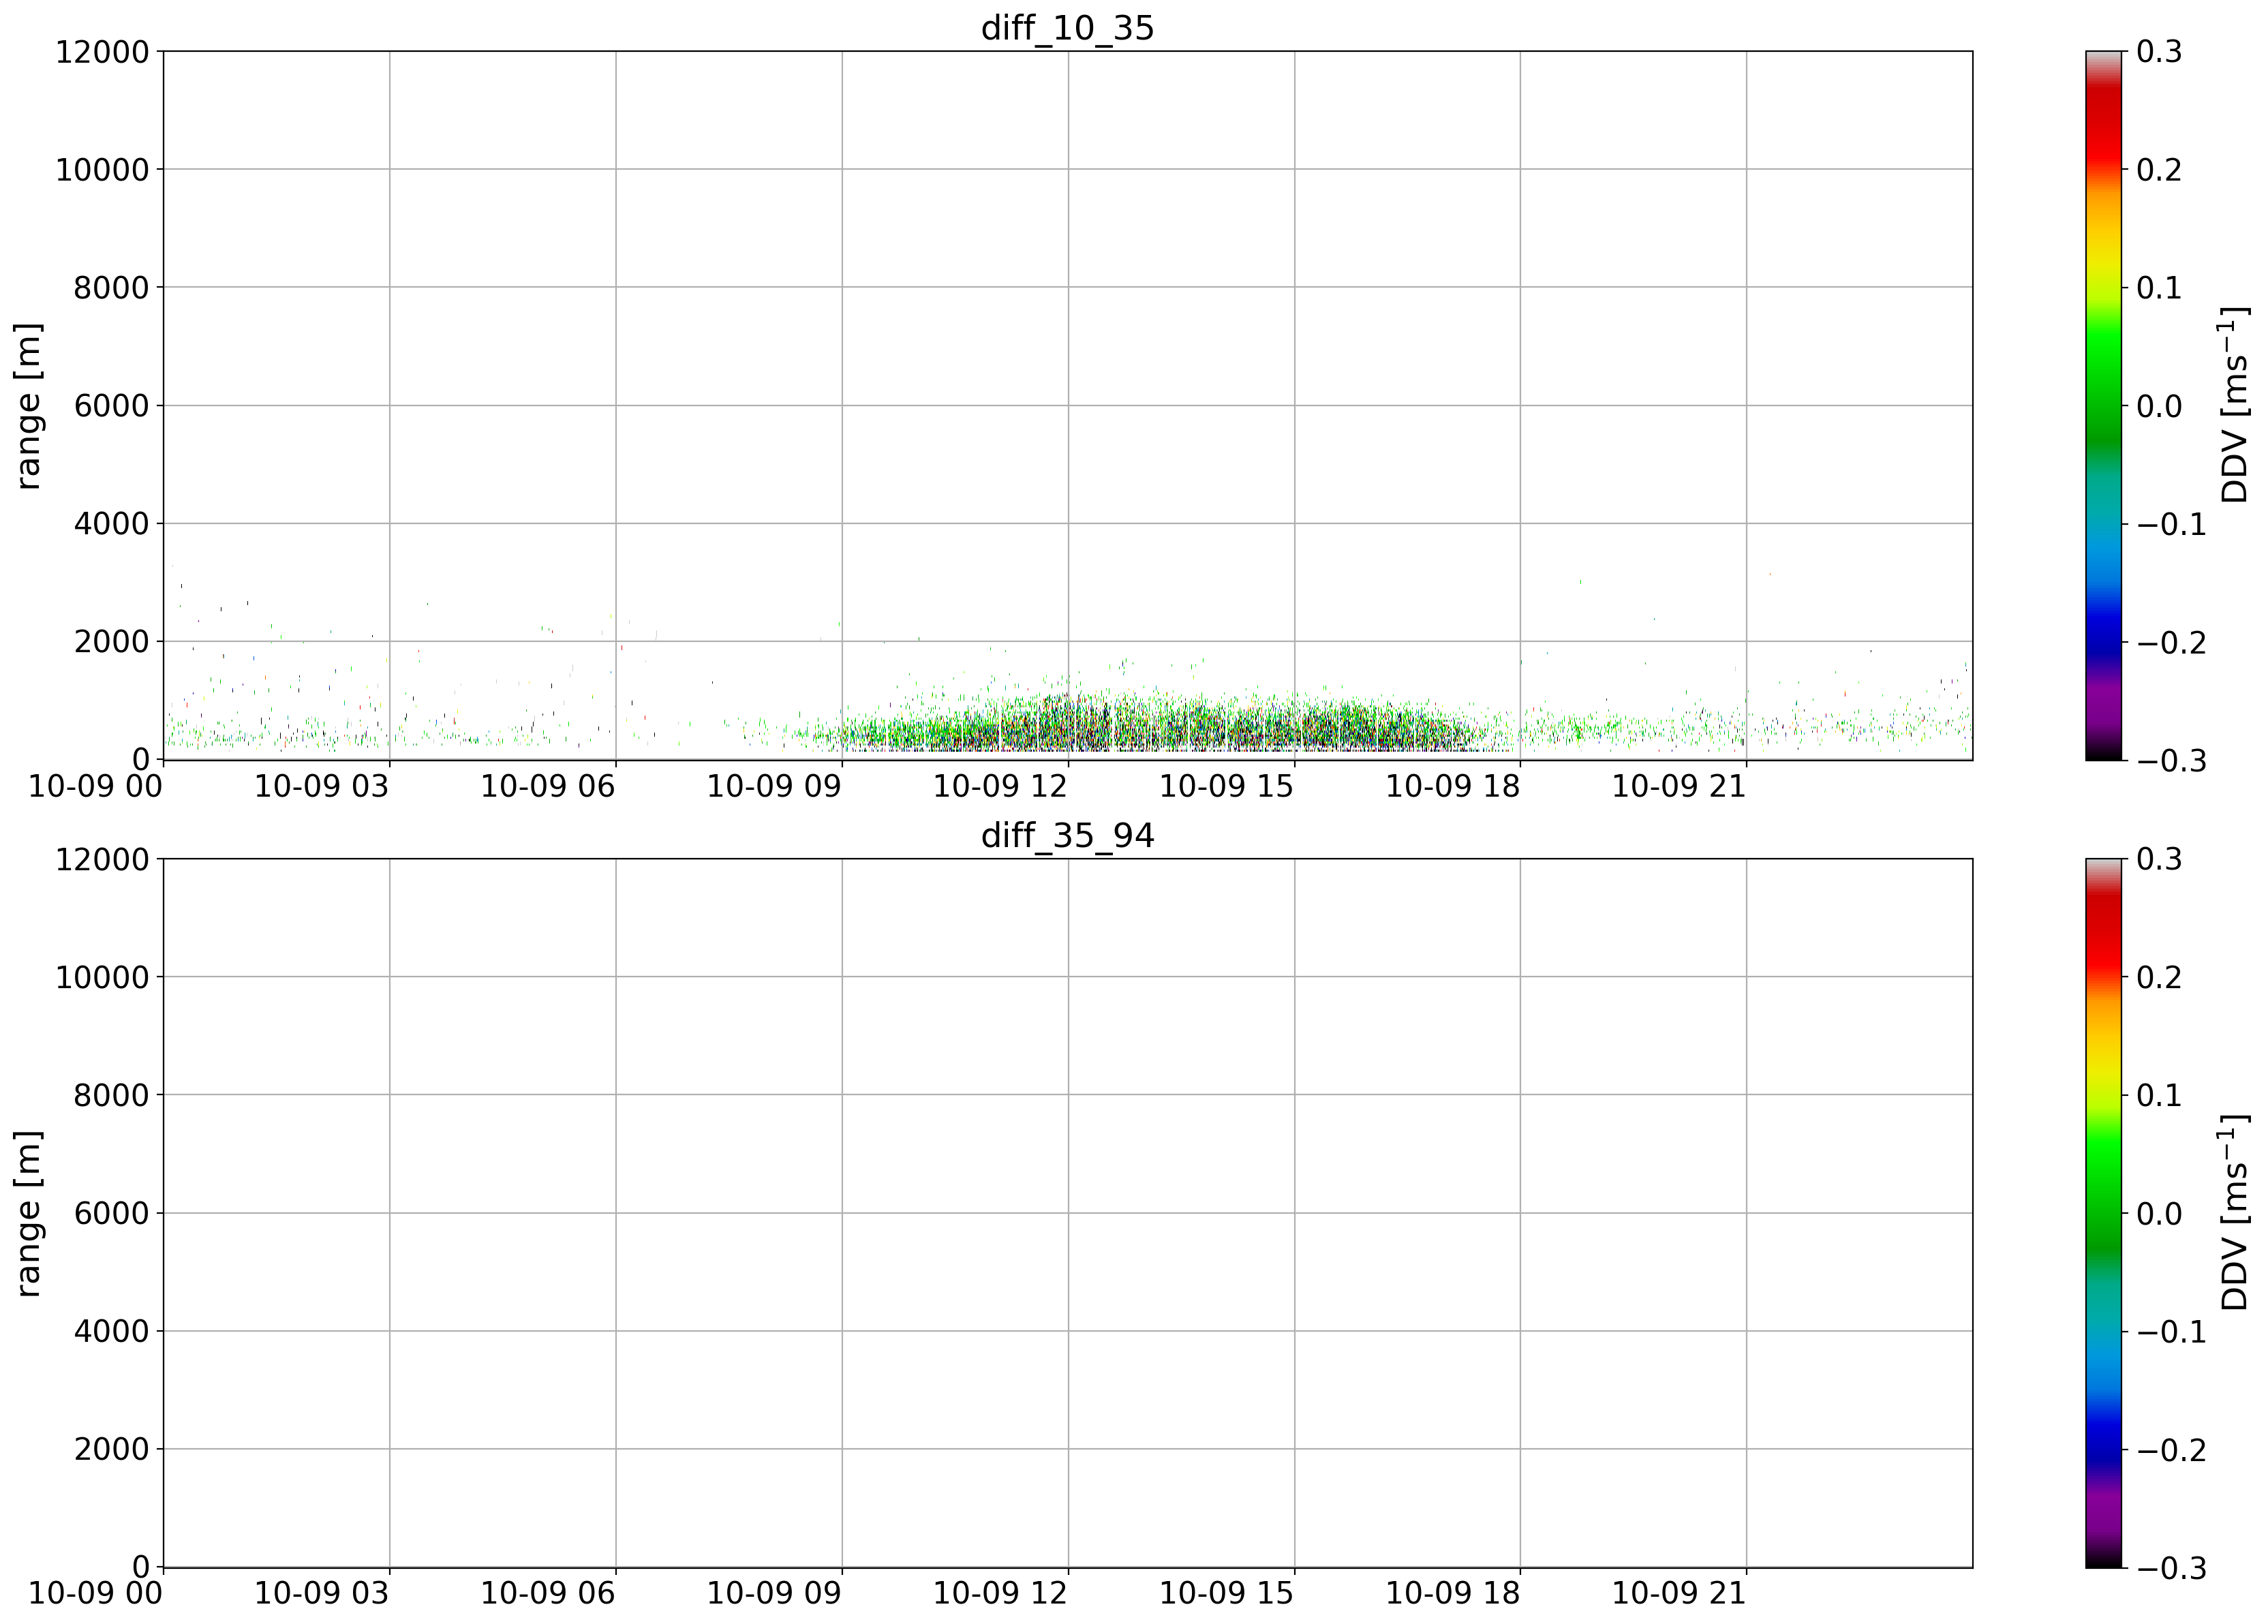The image size is (2268, 1624).
Task: Click the "2000" y-tick of diff_10_35 plot
Action: point(112,642)
